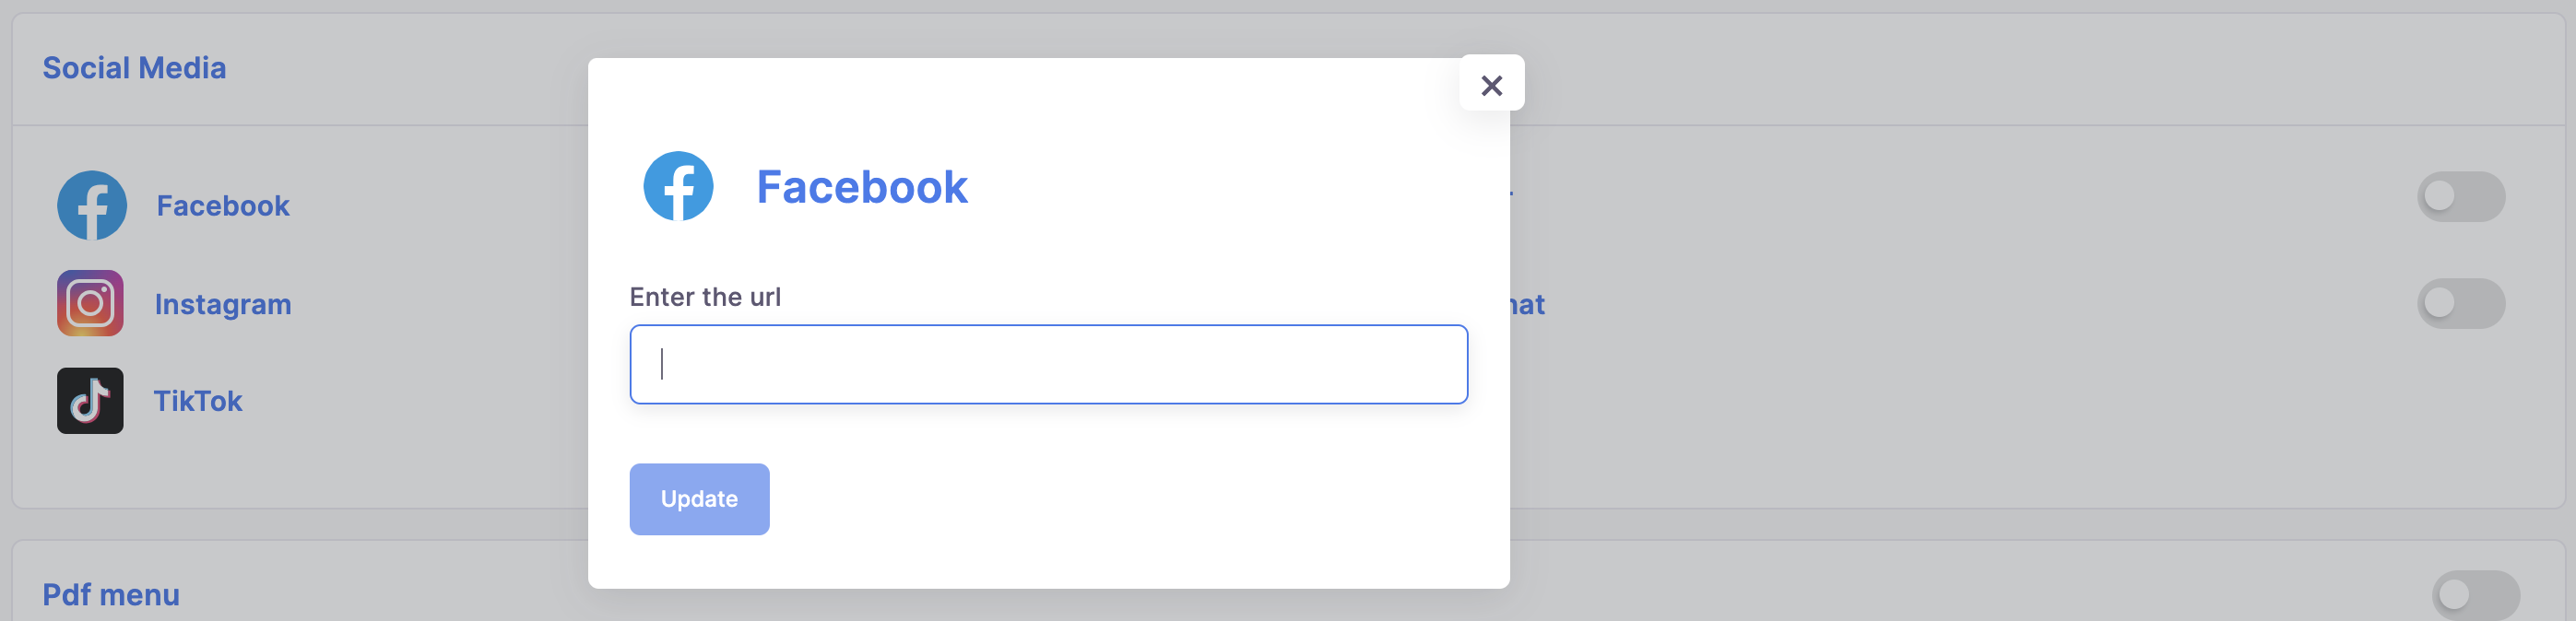Viewport: 2576px width, 621px height.
Task: Click the blank area below the Update button
Action: (1048, 562)
